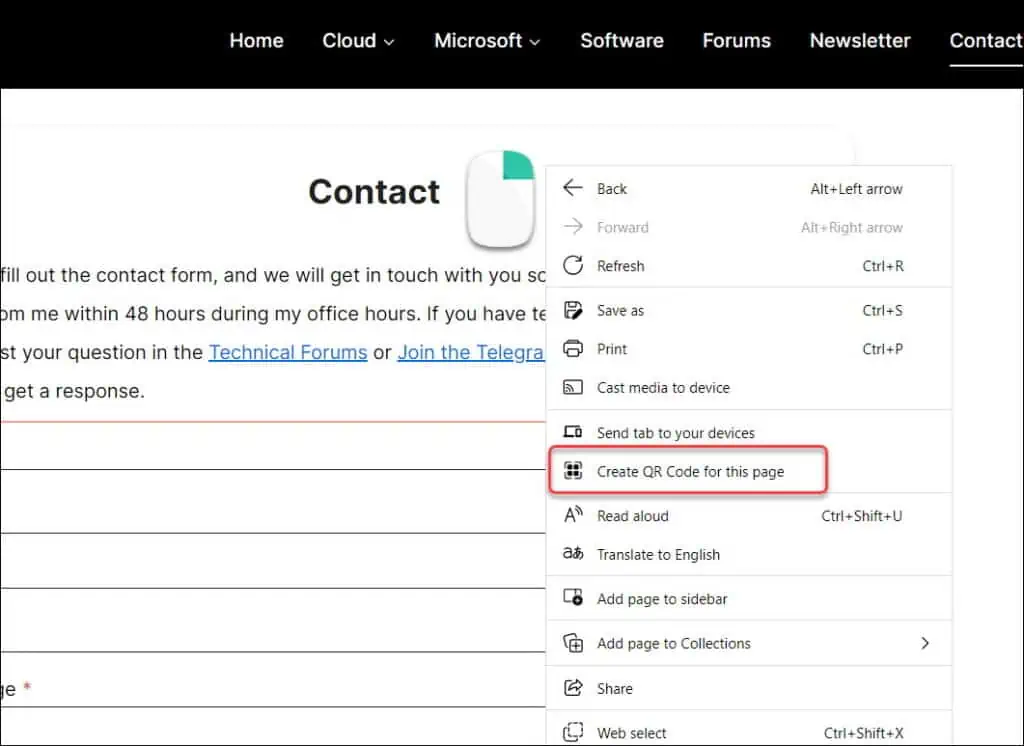The image size is (1024, 746).
Task: Open the Software navigation link
Action: (622, 41)
